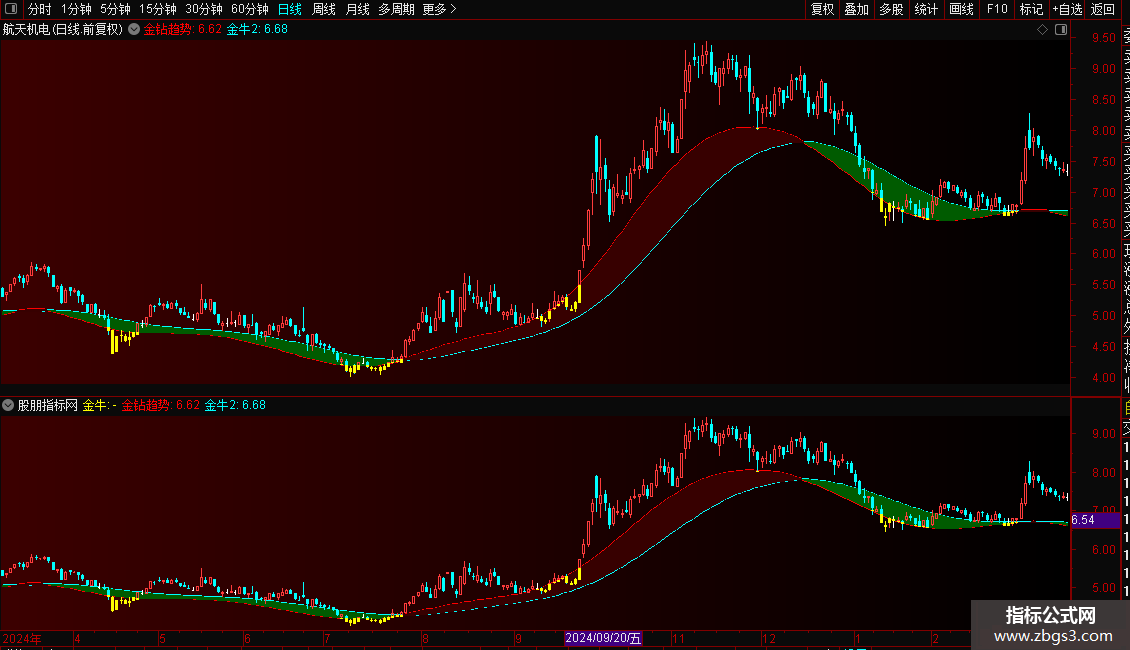Select the 1分钟 period
This screenshot has width=1130, height=650.
coord(76,9)
